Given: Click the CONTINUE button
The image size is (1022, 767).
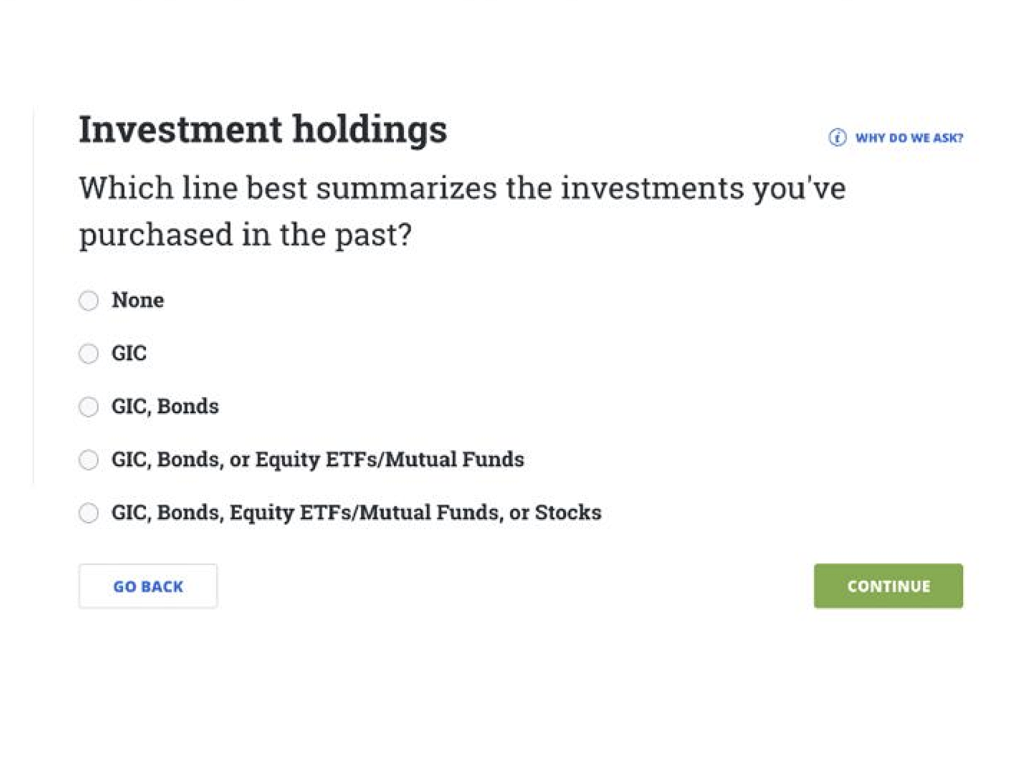Looking at the screenshot, I should [887, 586].
